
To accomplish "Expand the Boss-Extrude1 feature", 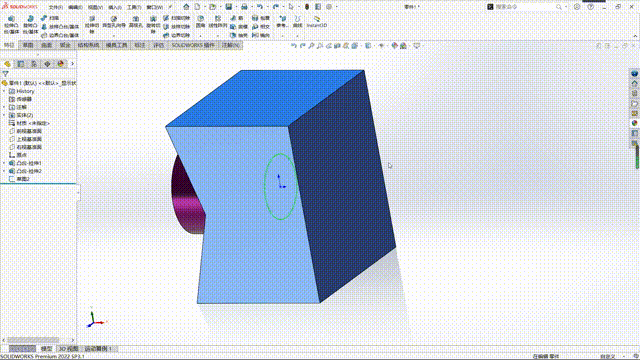I will click(x=4, y=163).
